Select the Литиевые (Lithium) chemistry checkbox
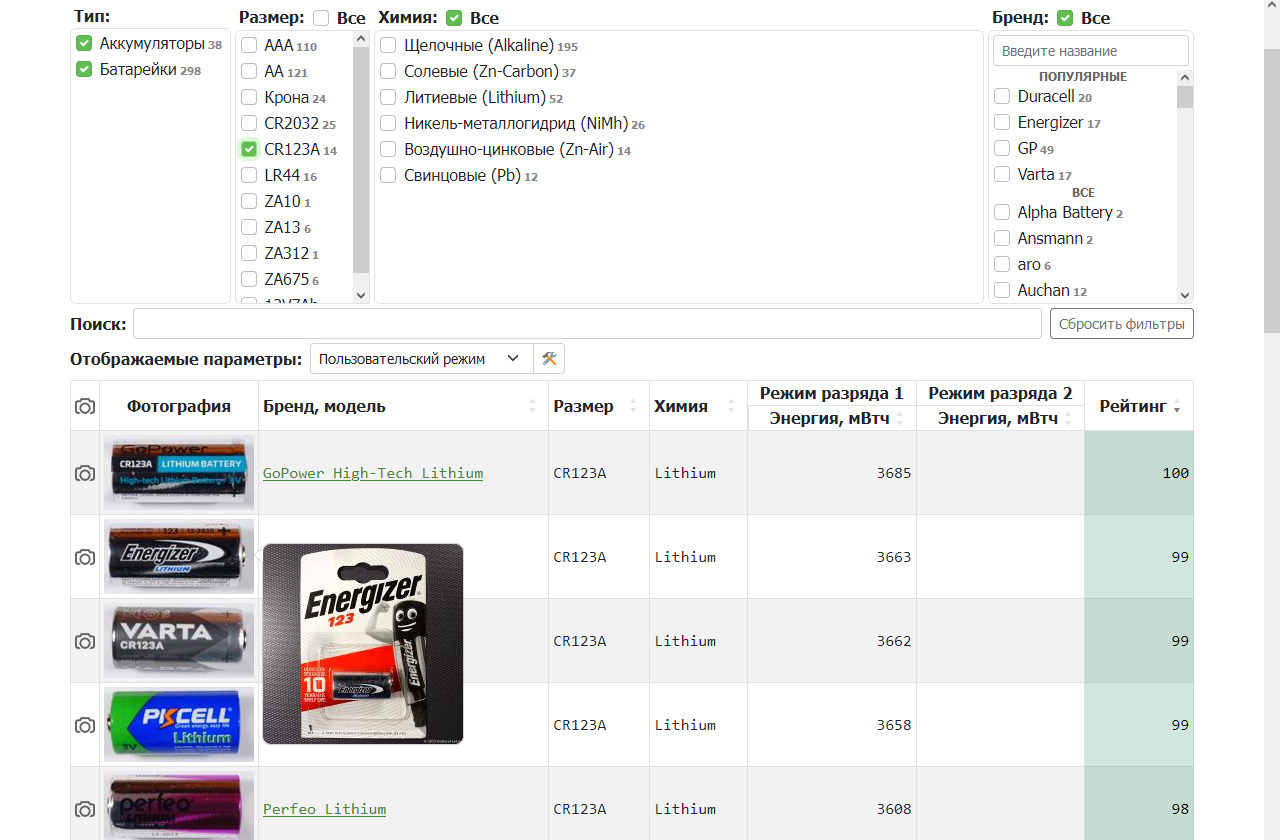 click(x=388, y=98)
